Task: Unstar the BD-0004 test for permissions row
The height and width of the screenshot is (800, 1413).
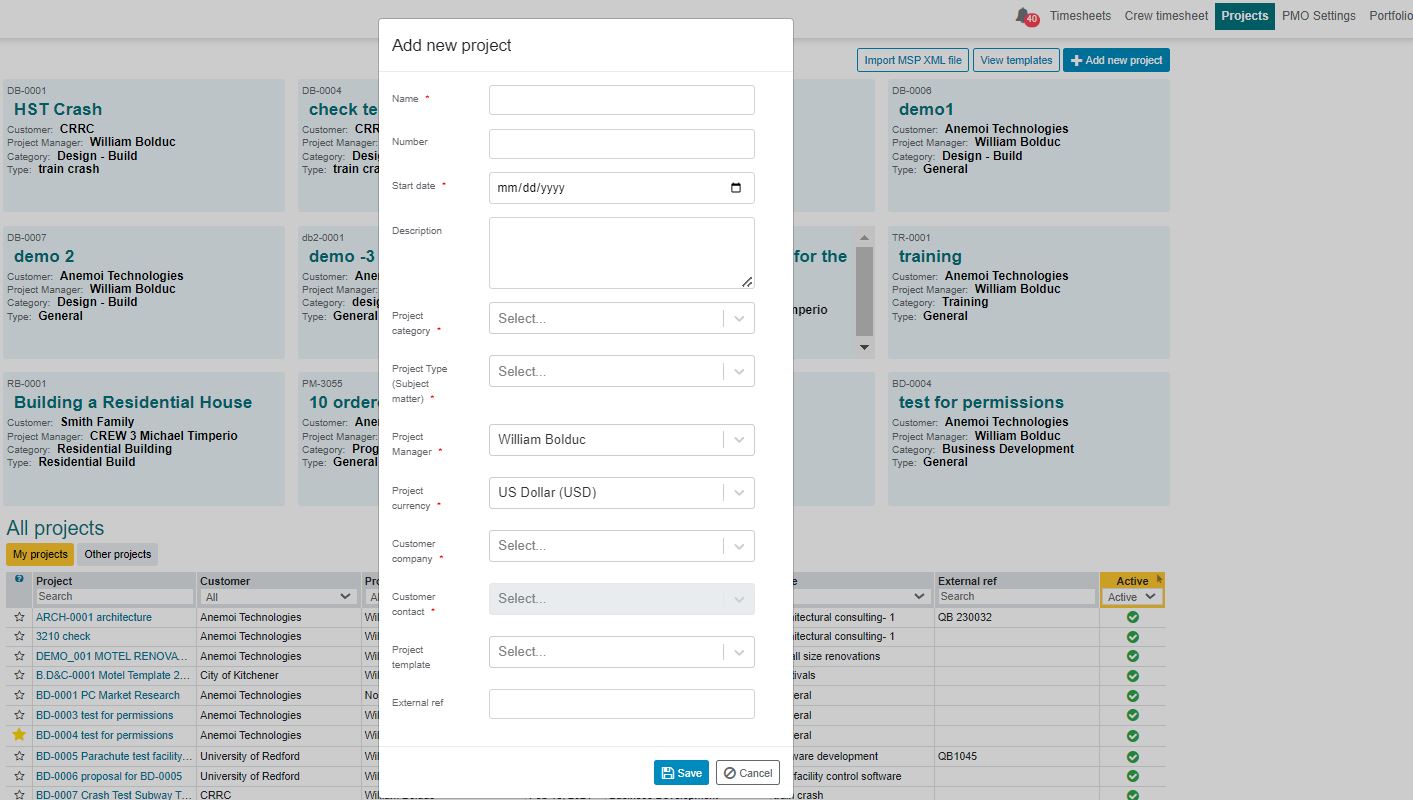Action: [x=19, y=735]
